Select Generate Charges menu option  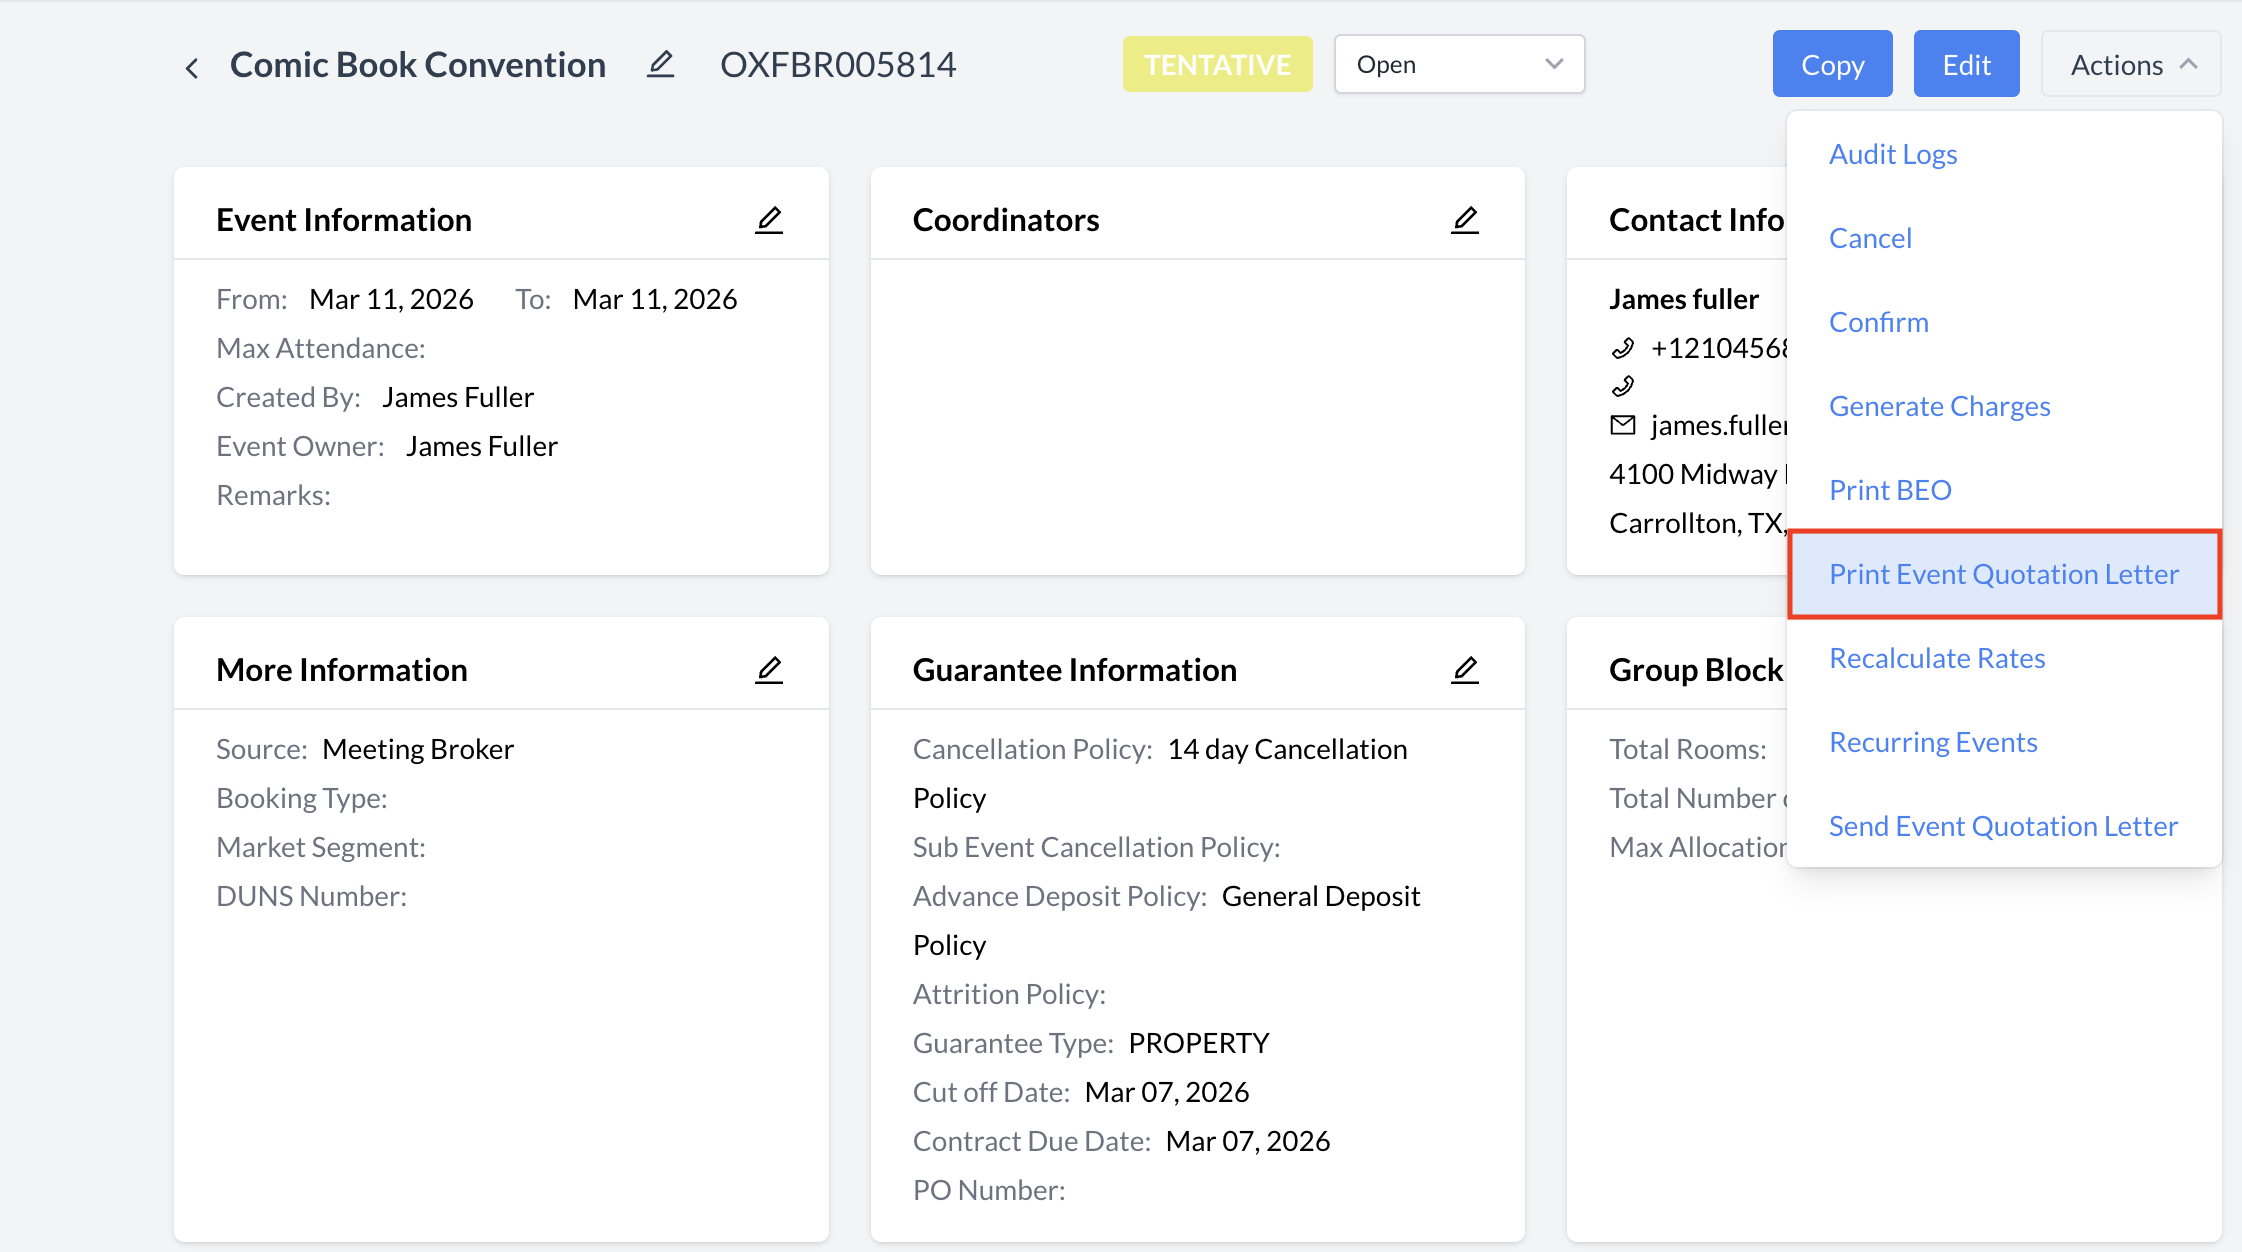coord(1939,406)
